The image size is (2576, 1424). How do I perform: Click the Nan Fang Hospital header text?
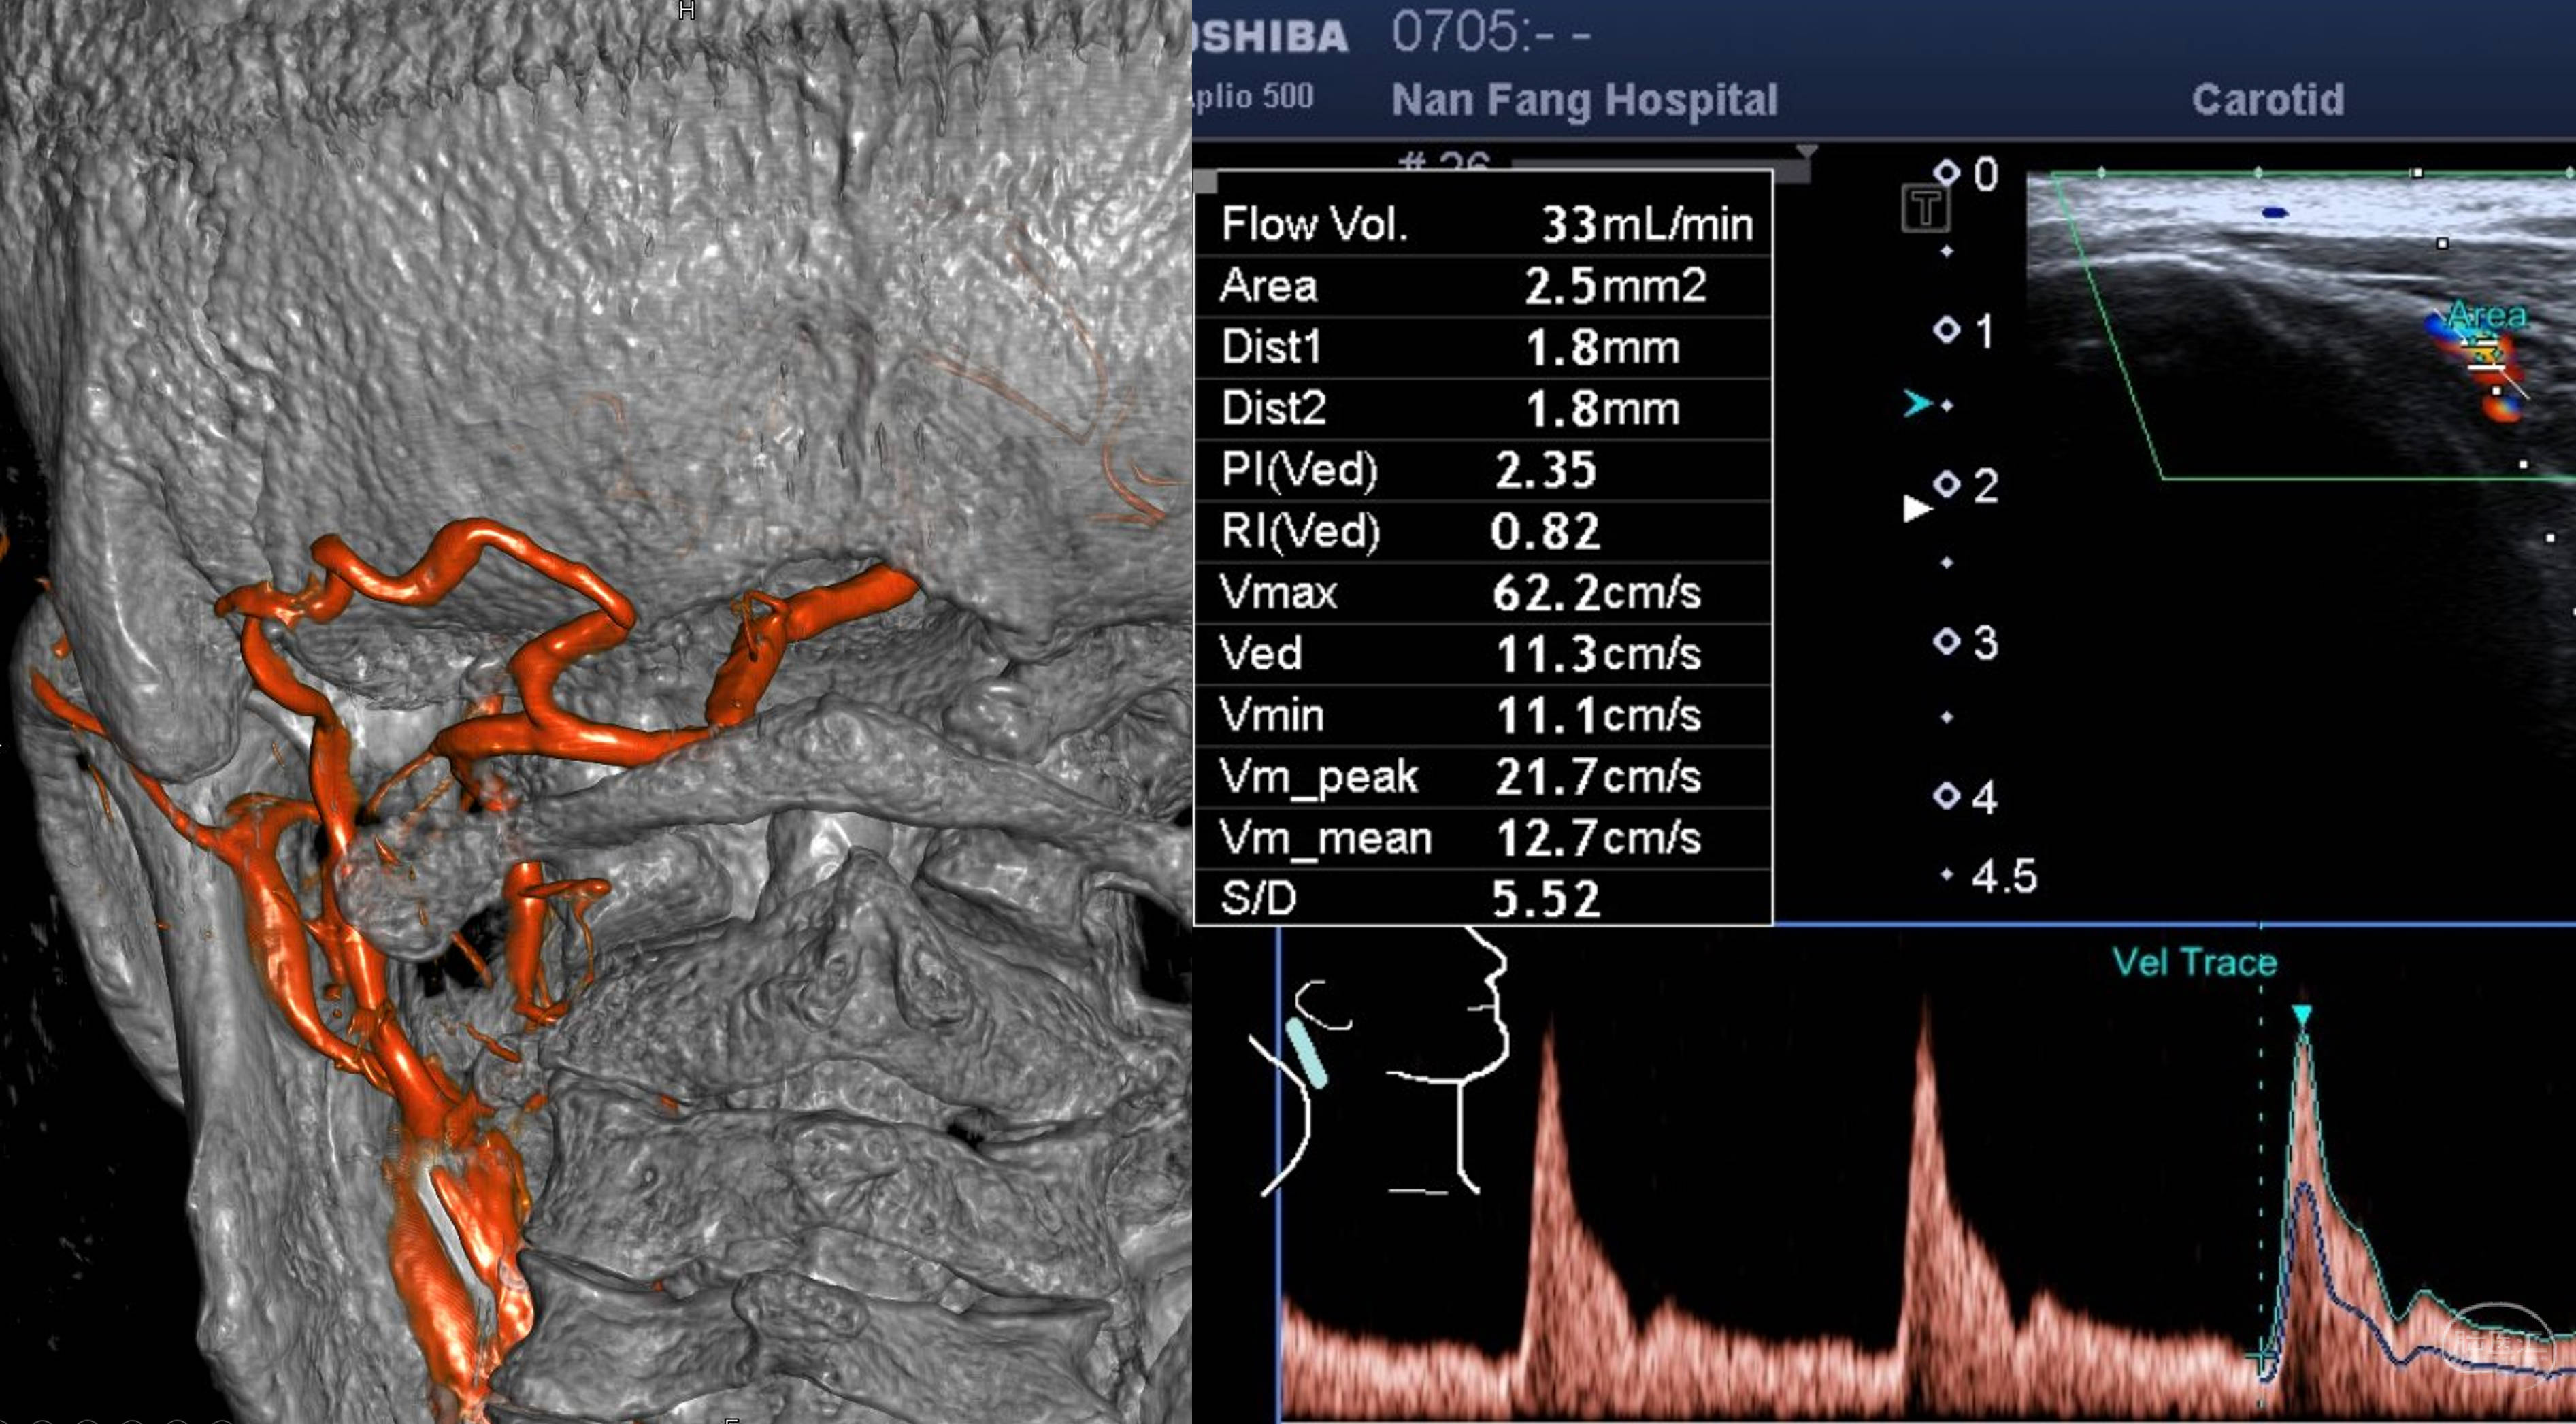point(1584,100)
